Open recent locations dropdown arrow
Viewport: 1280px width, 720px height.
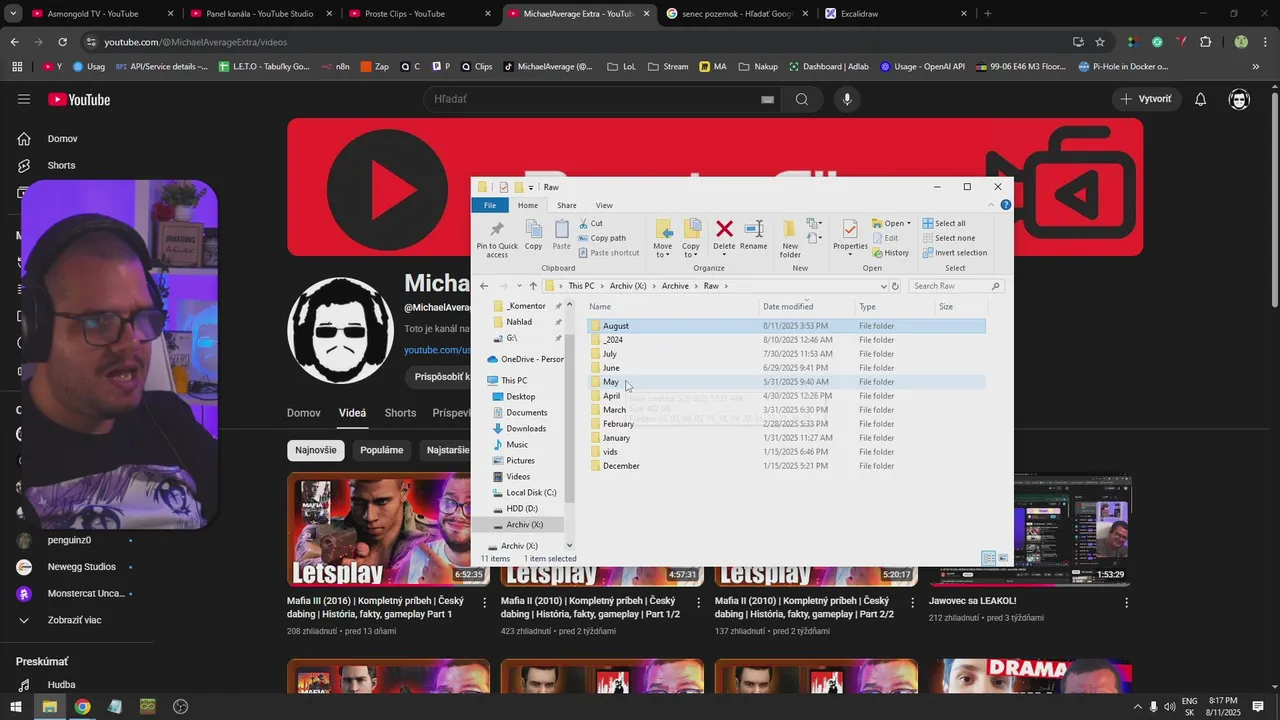(x=518, y=286)
